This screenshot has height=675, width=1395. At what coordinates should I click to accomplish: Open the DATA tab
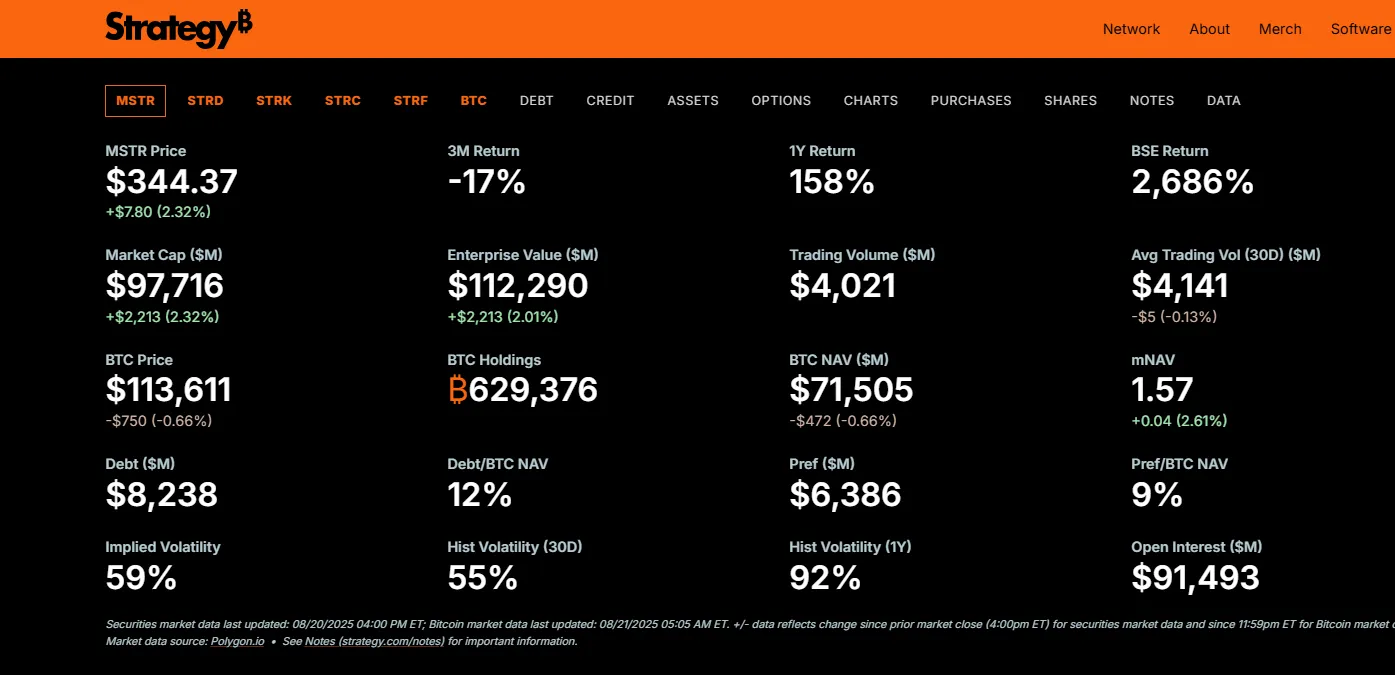[x=1223, y=101]
